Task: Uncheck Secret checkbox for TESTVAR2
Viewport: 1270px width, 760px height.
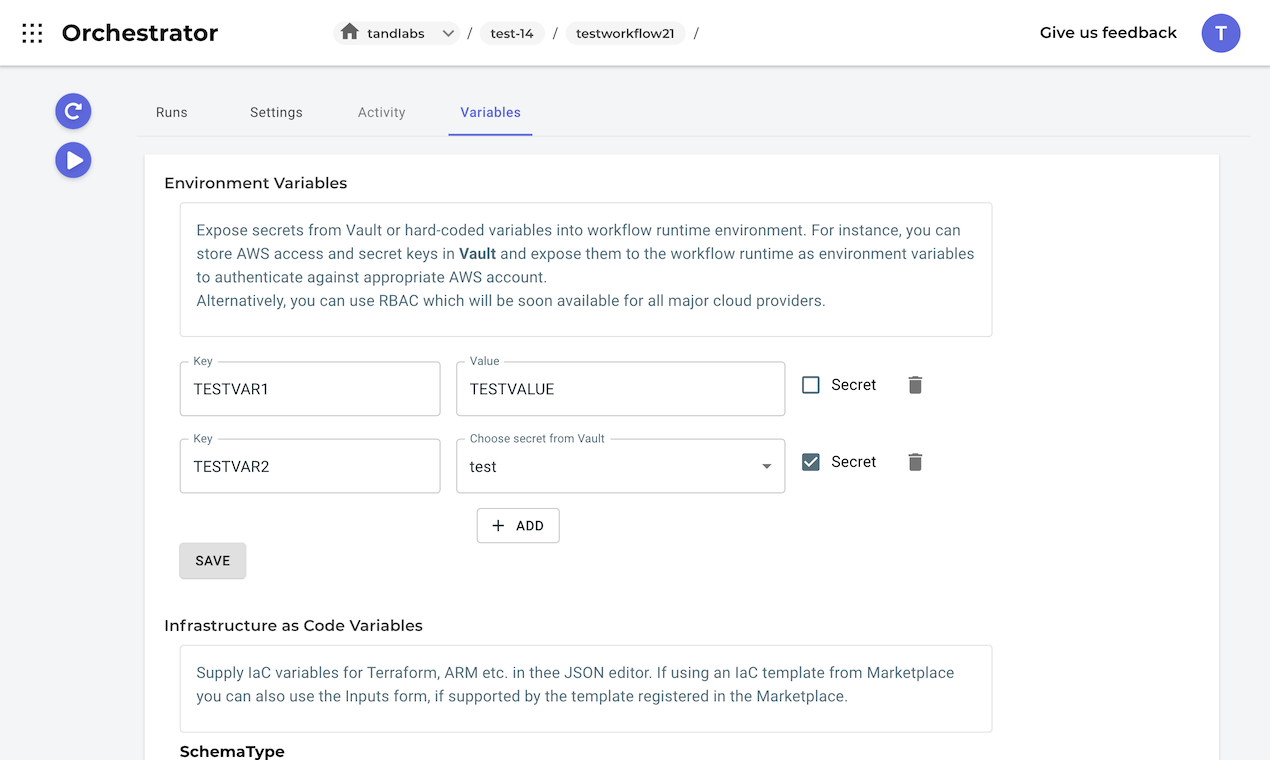Action: (x=811, y=462)
